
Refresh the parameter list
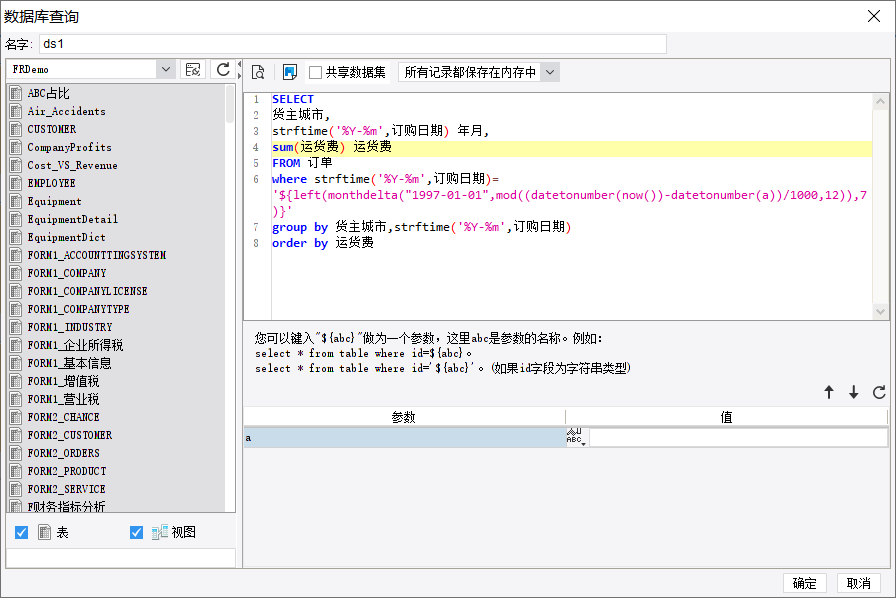[879, 392]
